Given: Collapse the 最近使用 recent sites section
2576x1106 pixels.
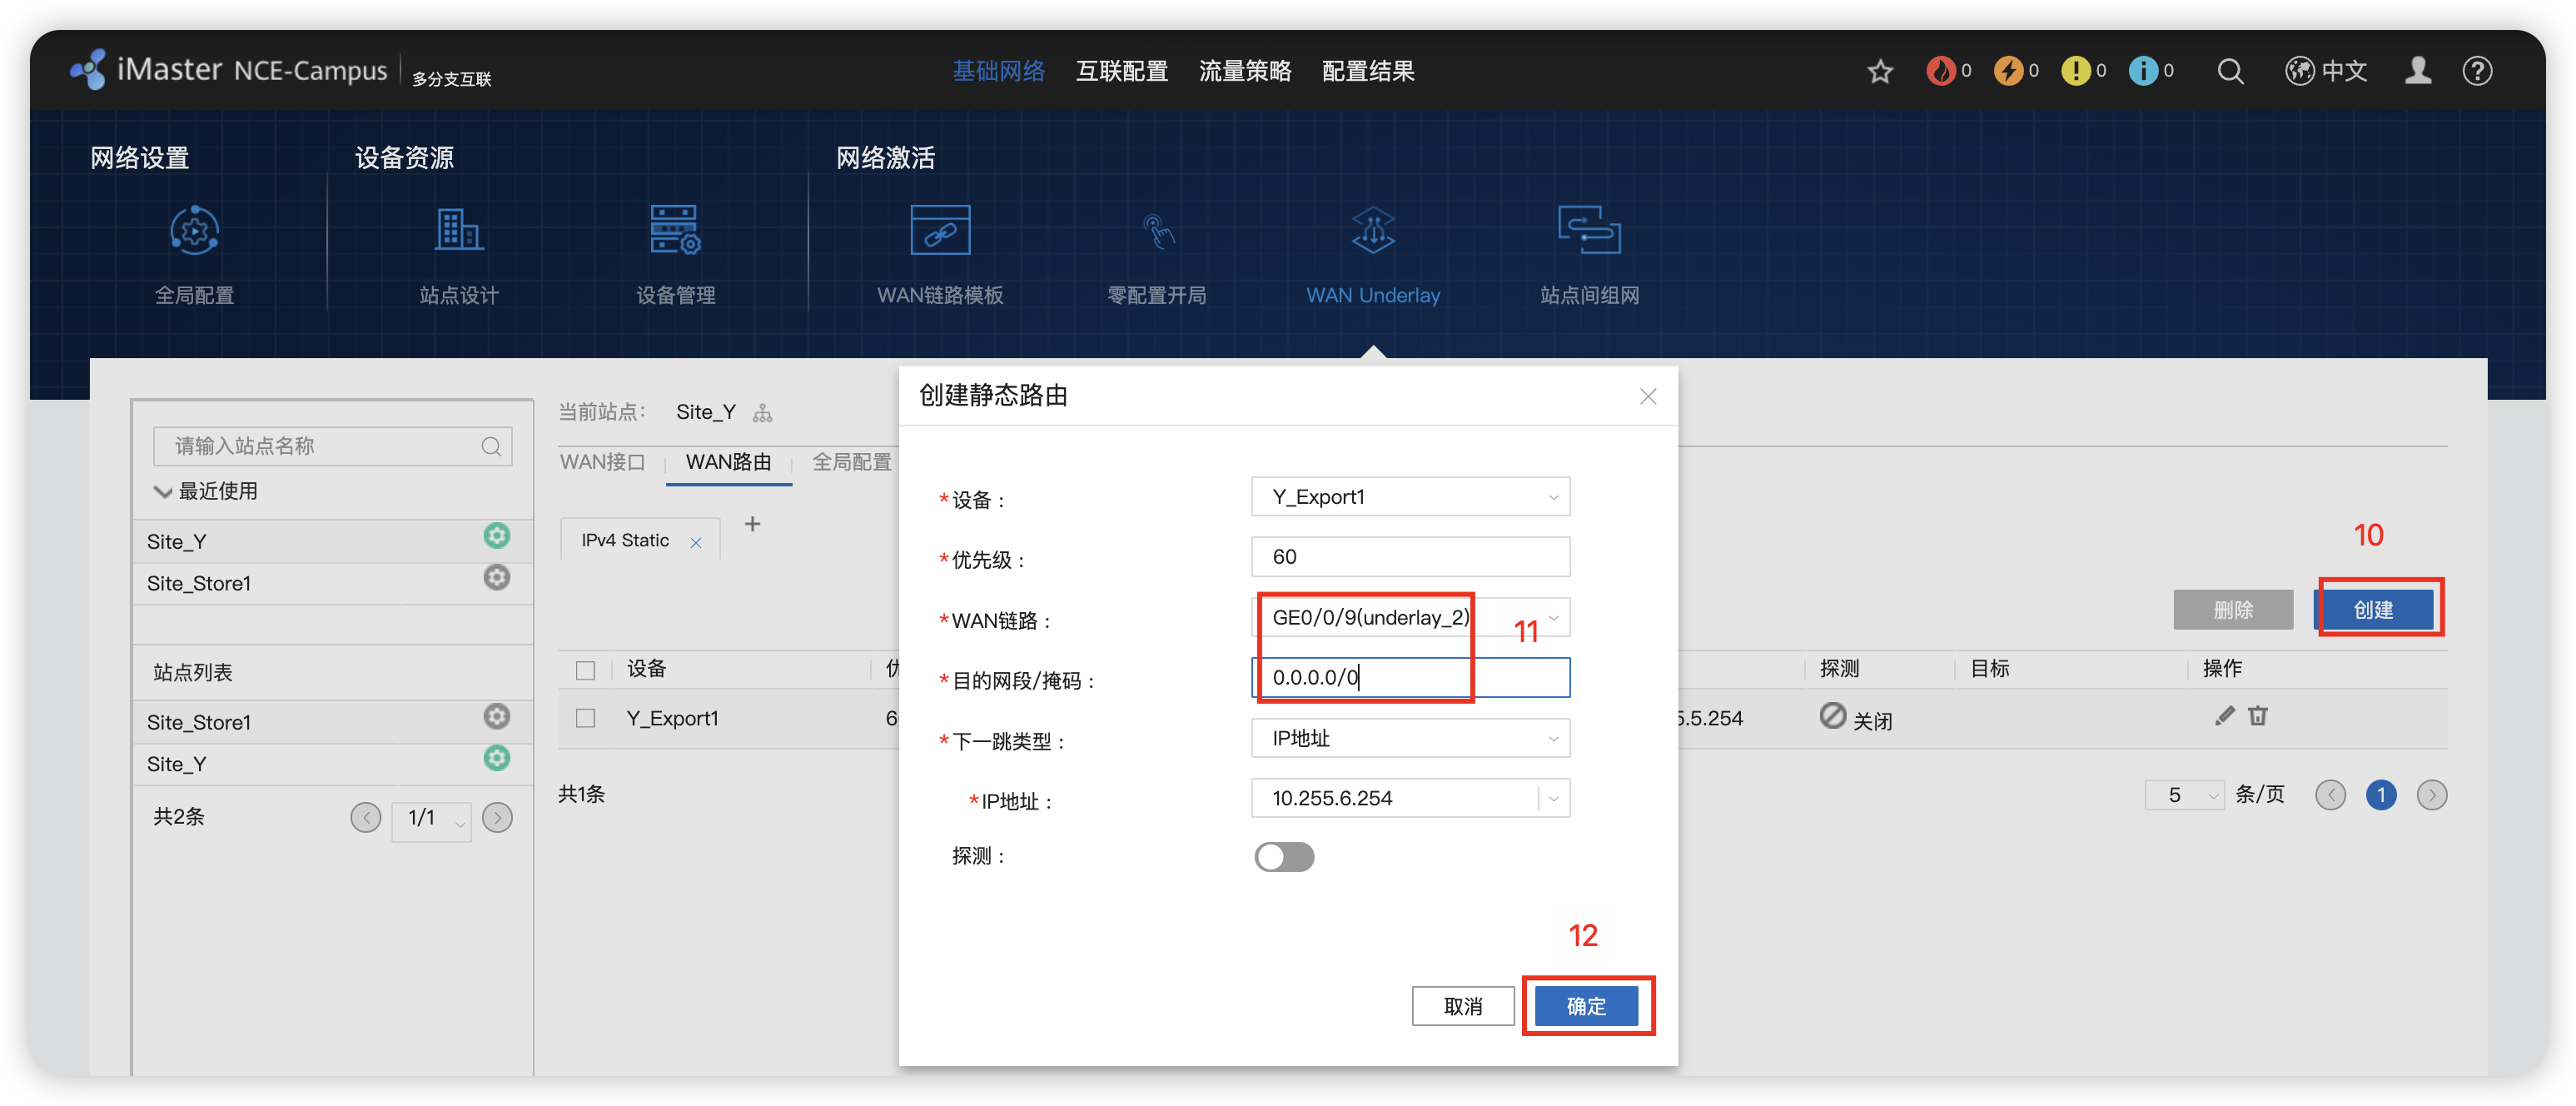Looking at the screenshot, I should coord(163,491).
